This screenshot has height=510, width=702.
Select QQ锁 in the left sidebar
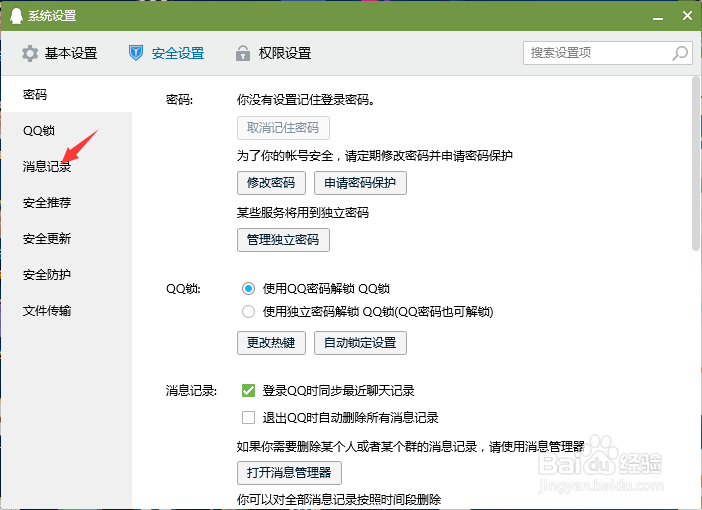click(x=67, y=130)
